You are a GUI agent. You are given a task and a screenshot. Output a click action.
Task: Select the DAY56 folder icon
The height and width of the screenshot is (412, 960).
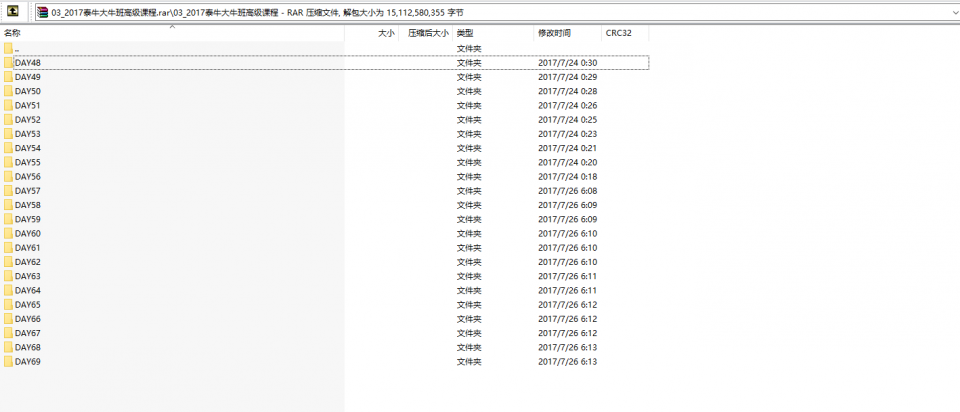pyautogui.click(x=8, y=176)
